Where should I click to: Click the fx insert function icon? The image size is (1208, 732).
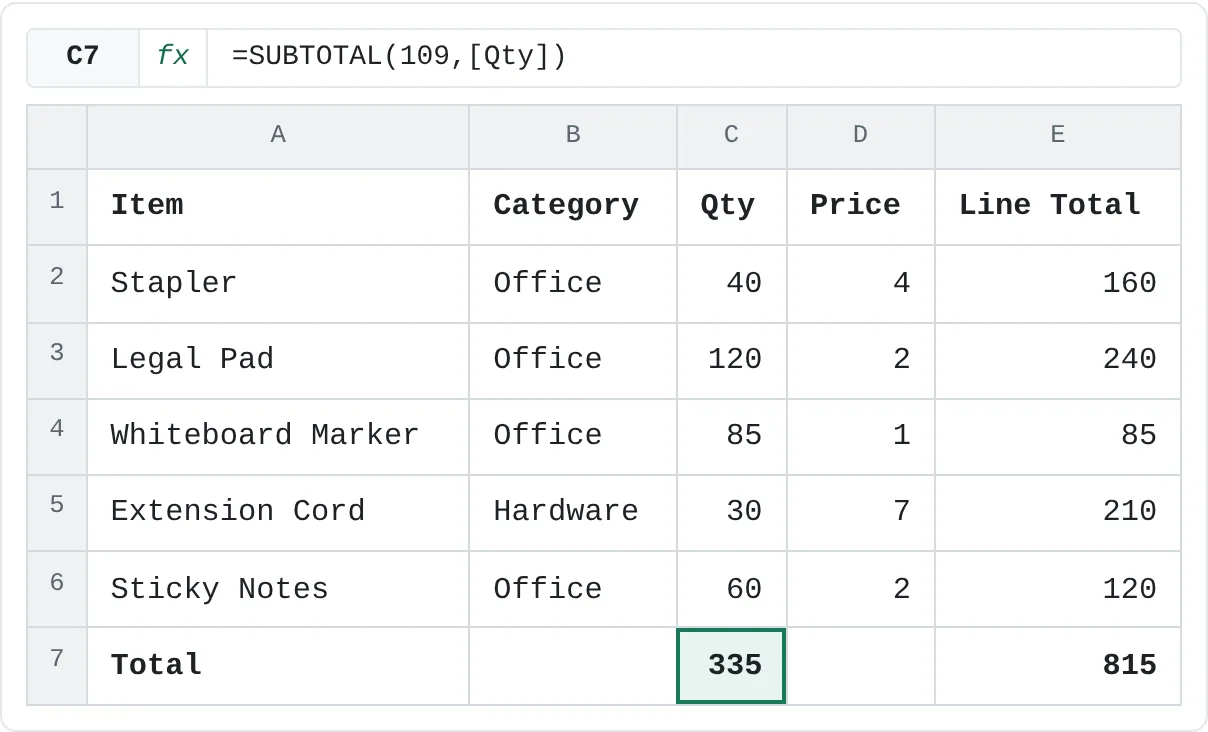(173, 57)
